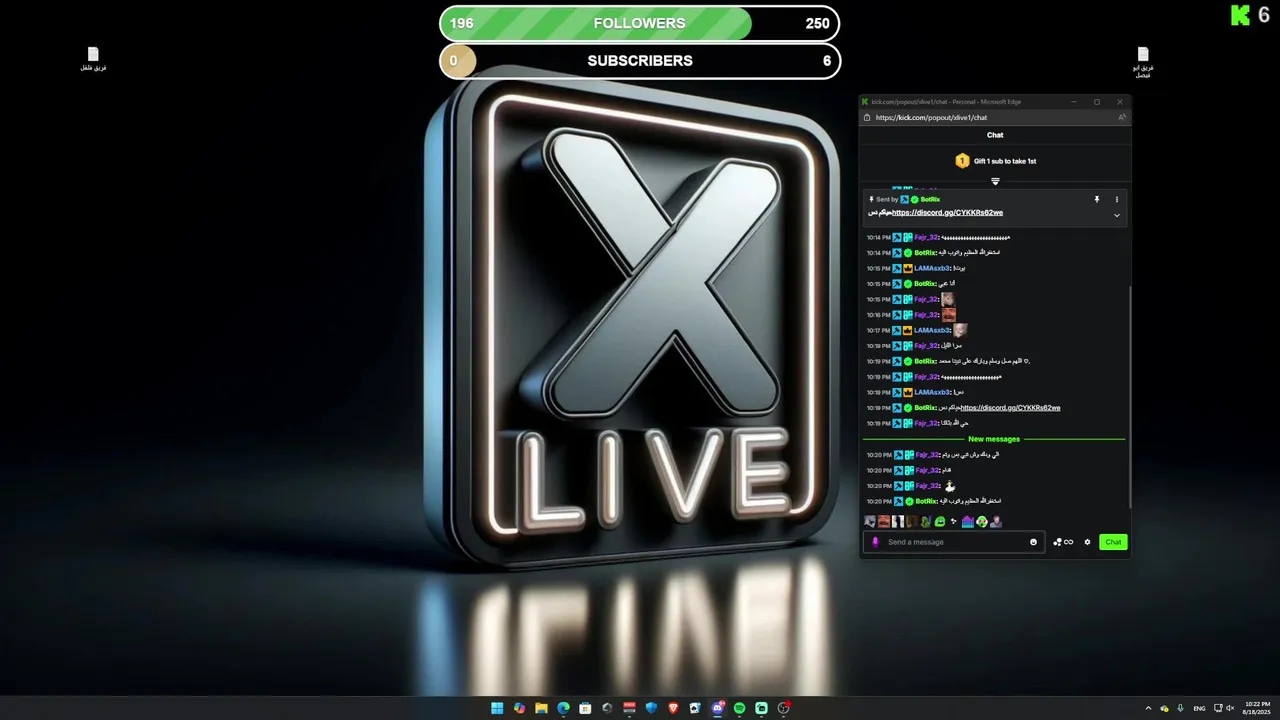Image resolution: width=1280 pixels, height=720 pixels.
Task: Click LAMAsxb3 username at 10:15 PM
Action: (931, 268)
